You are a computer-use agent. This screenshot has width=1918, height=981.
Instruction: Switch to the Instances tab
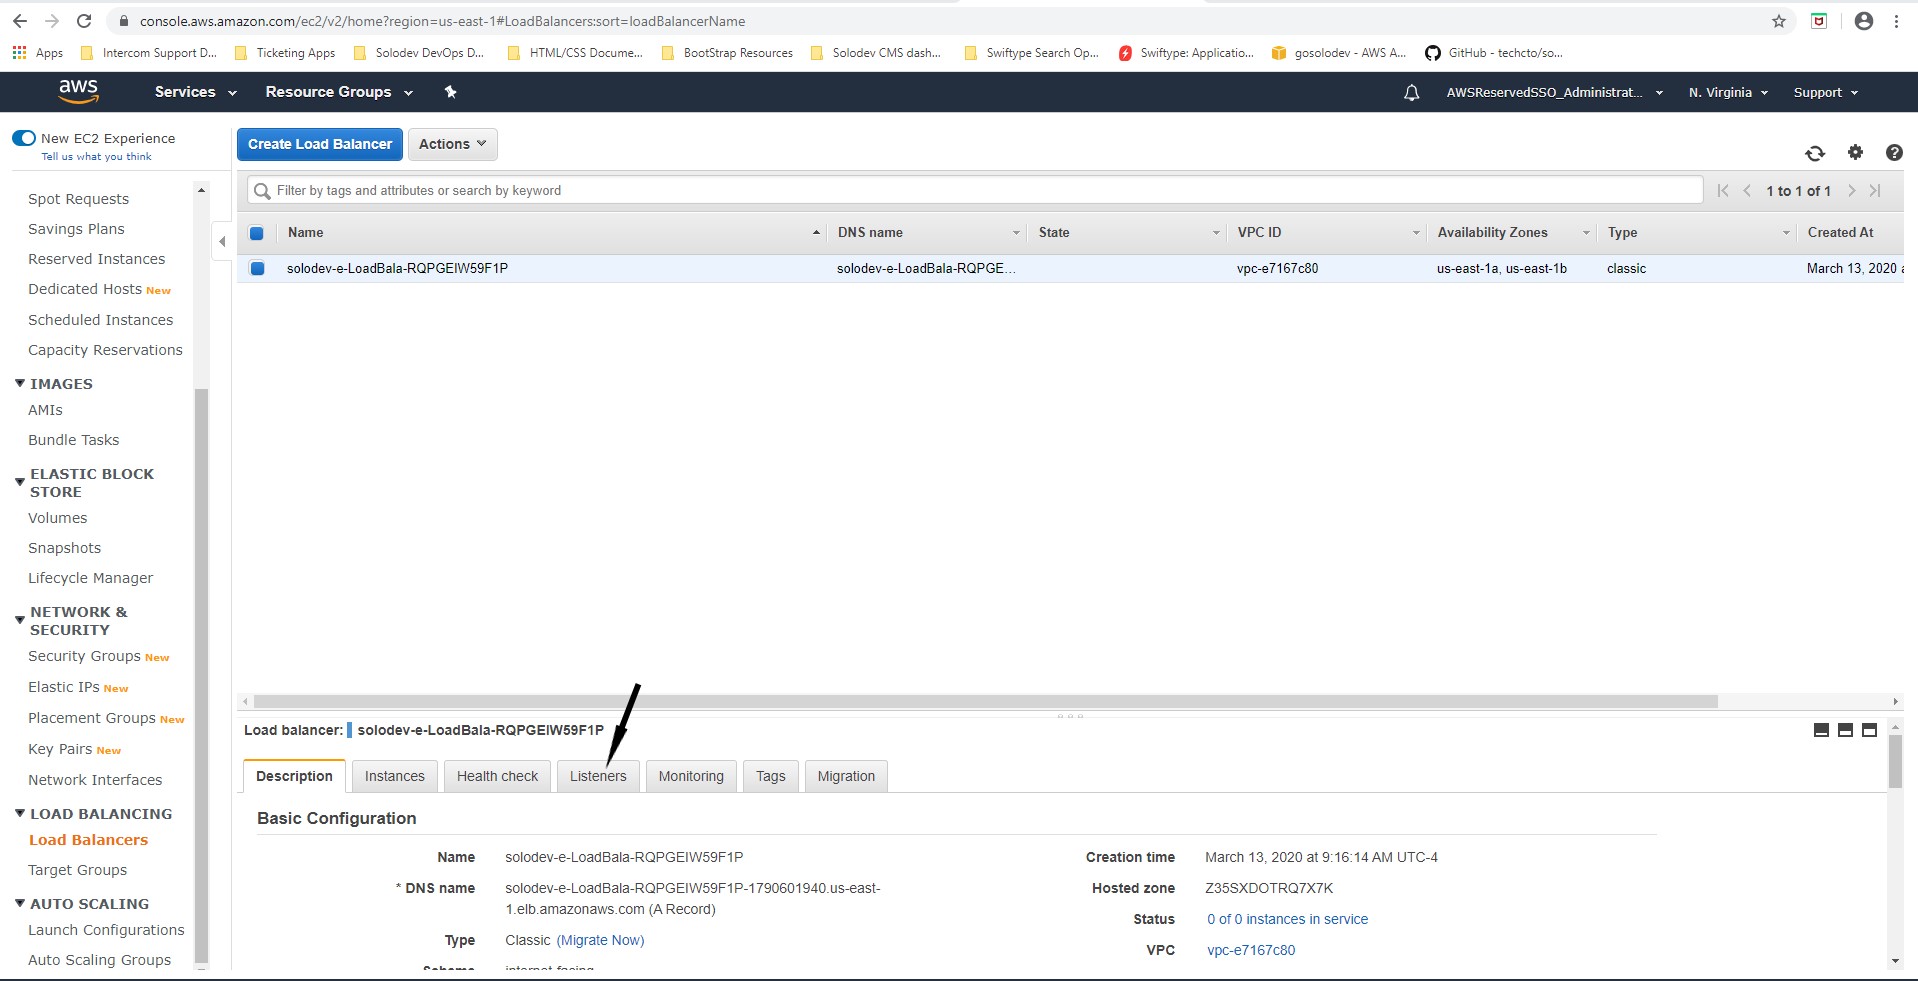pos(395,776)
